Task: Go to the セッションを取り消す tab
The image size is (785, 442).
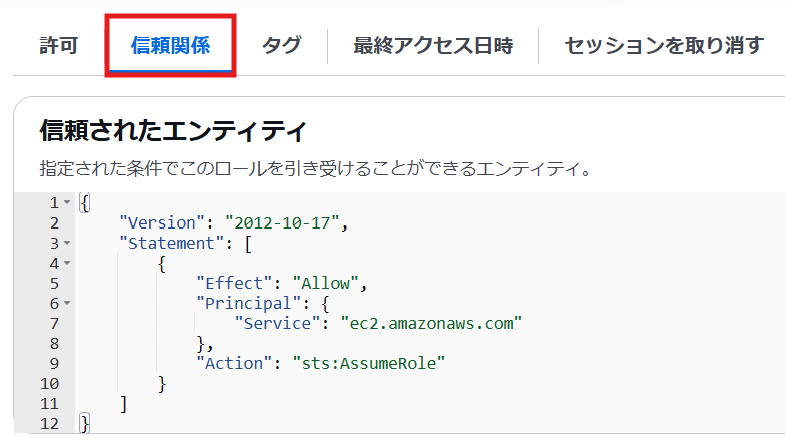Action: pos(664,46)
